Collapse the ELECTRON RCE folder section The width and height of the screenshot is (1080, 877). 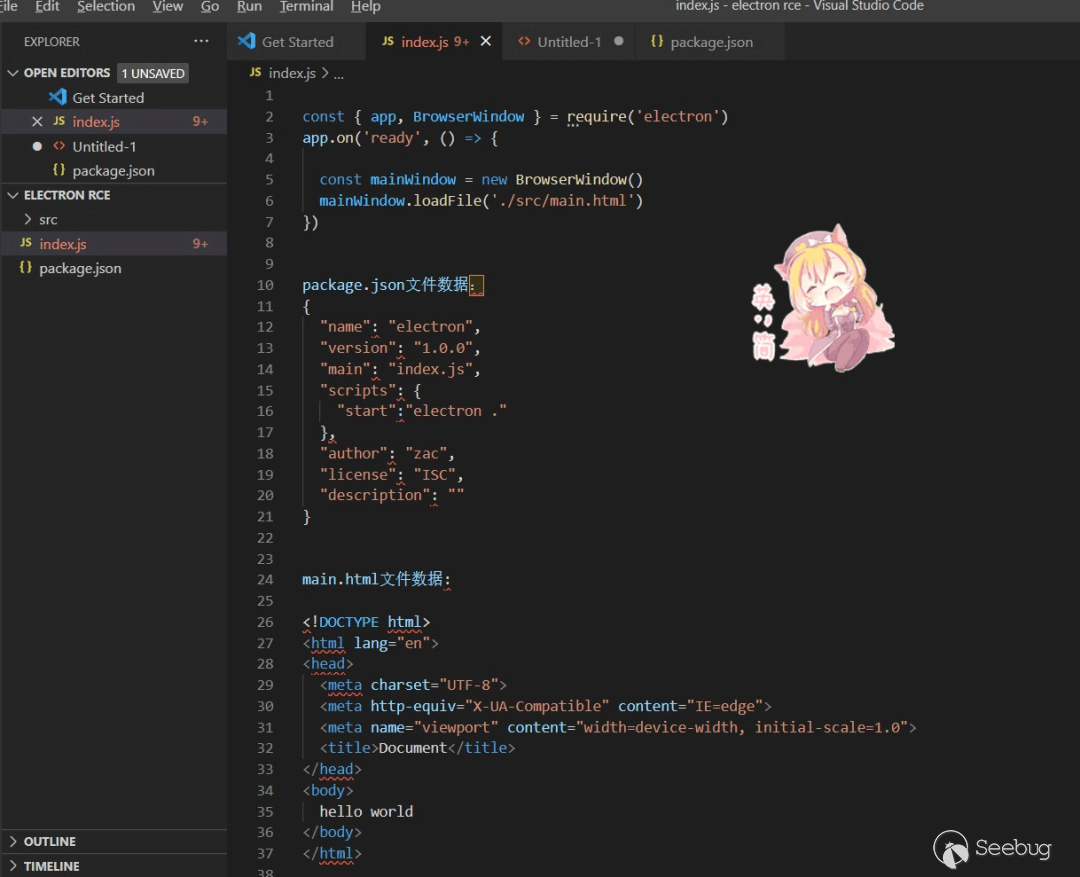13,195
